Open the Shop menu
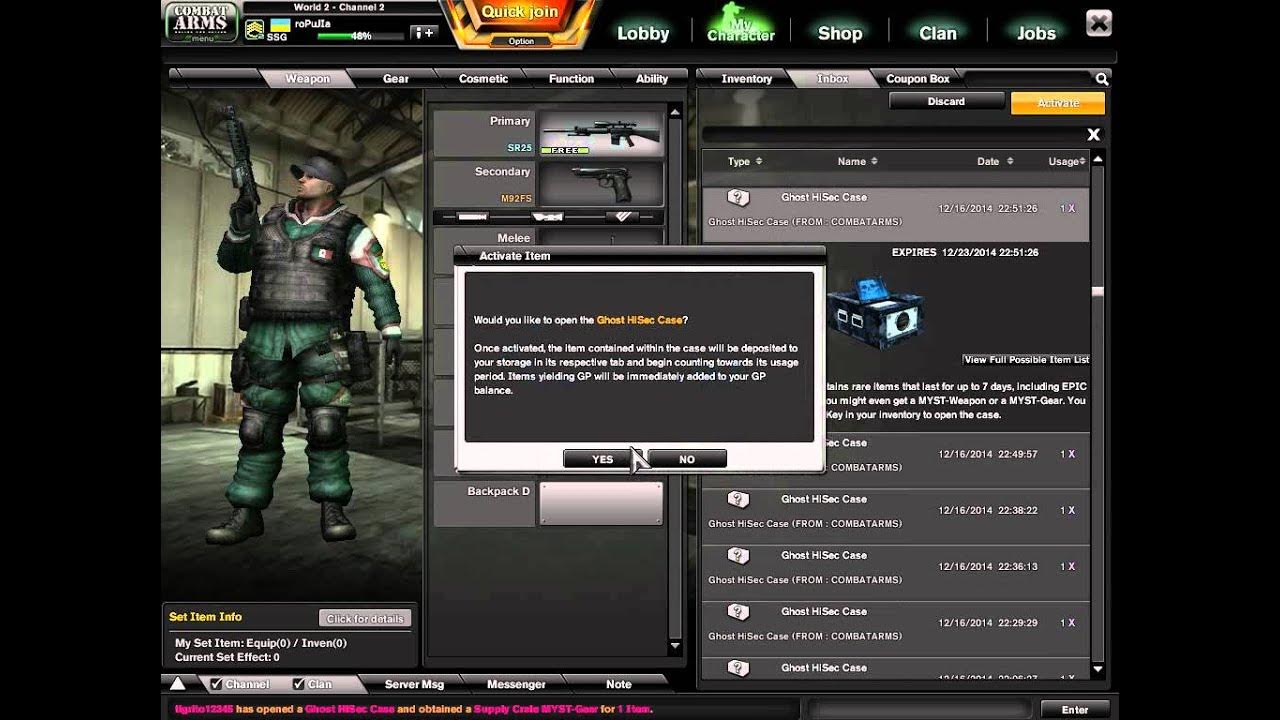1280x720 pixels. pos(840,33)
